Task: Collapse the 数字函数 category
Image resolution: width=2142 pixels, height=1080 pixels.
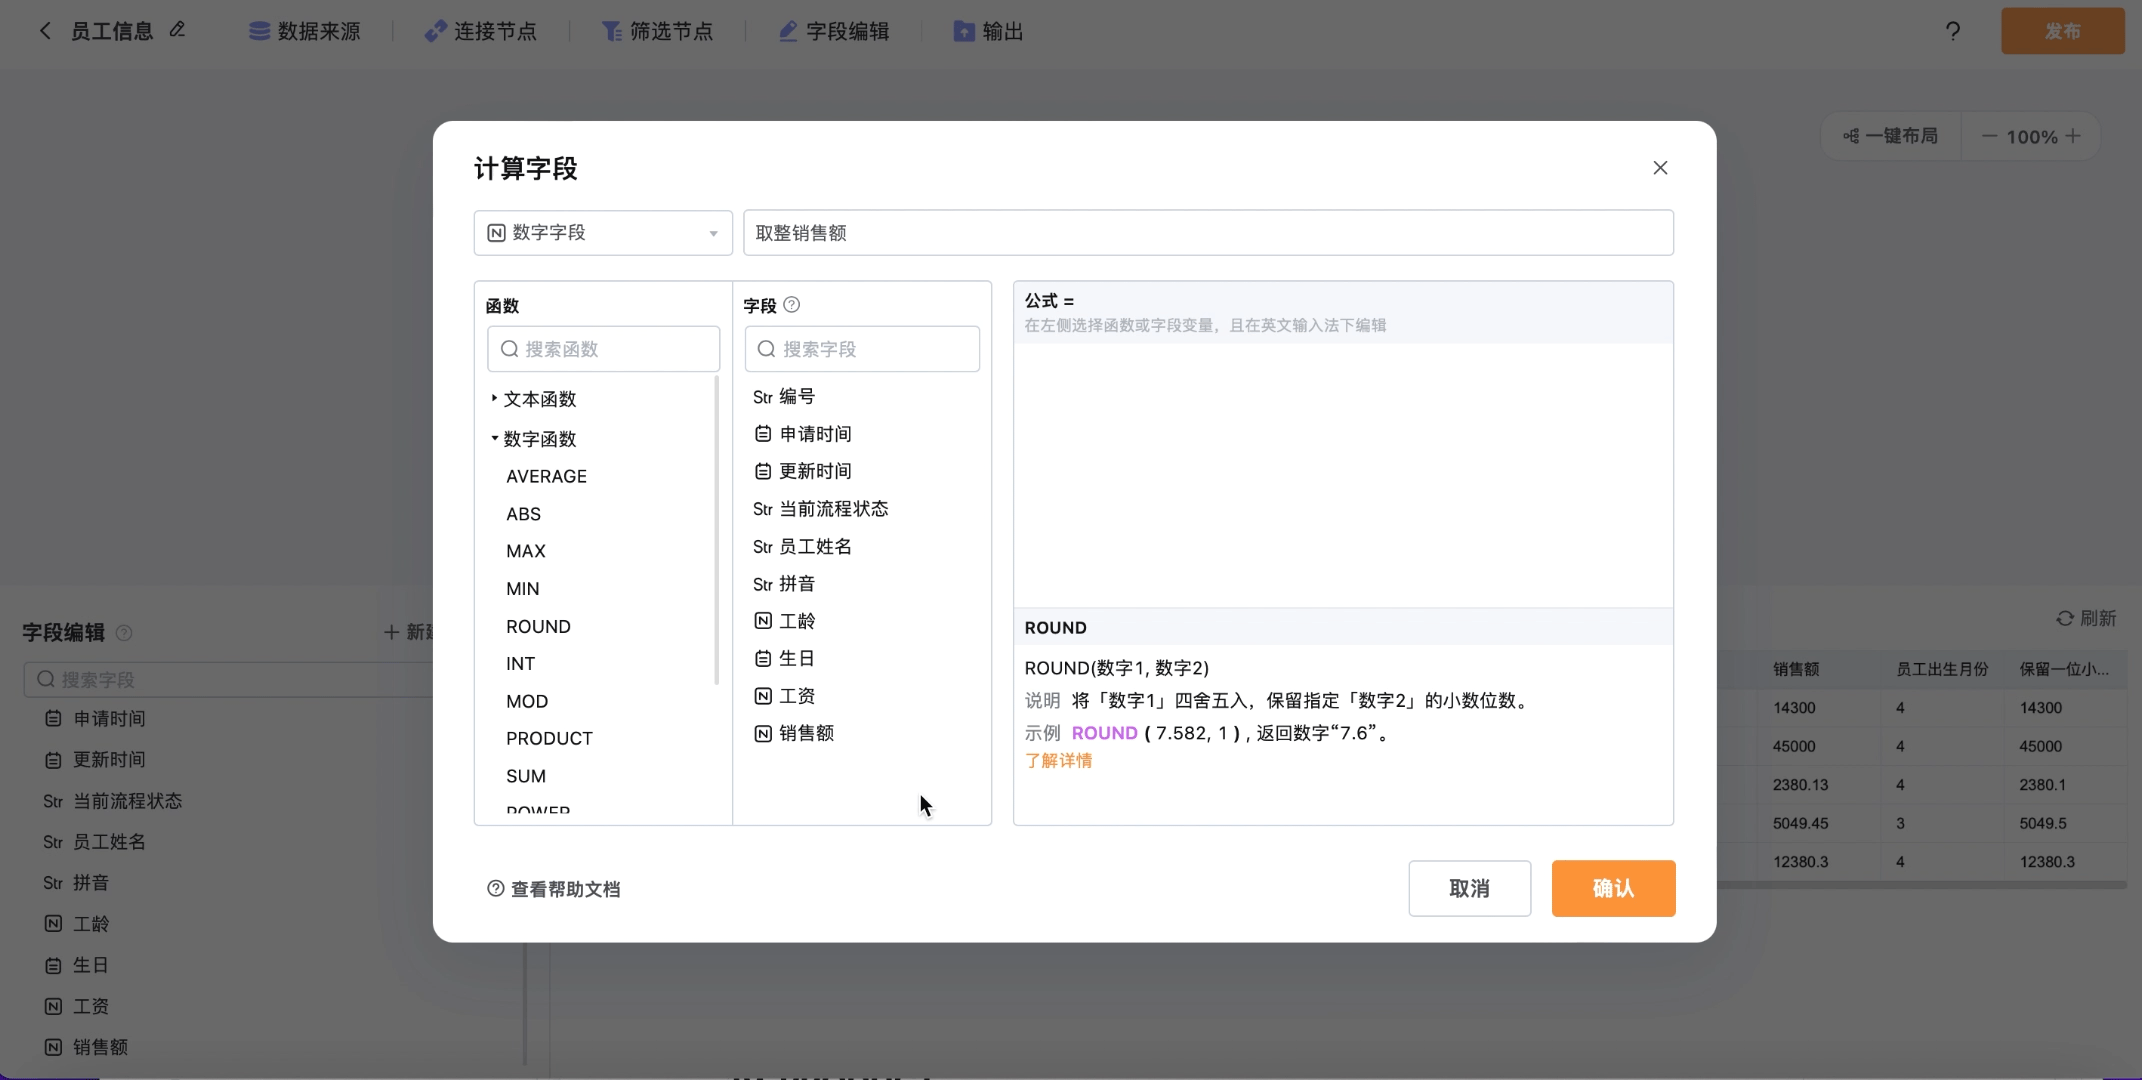Action: [x=533, y=439]
